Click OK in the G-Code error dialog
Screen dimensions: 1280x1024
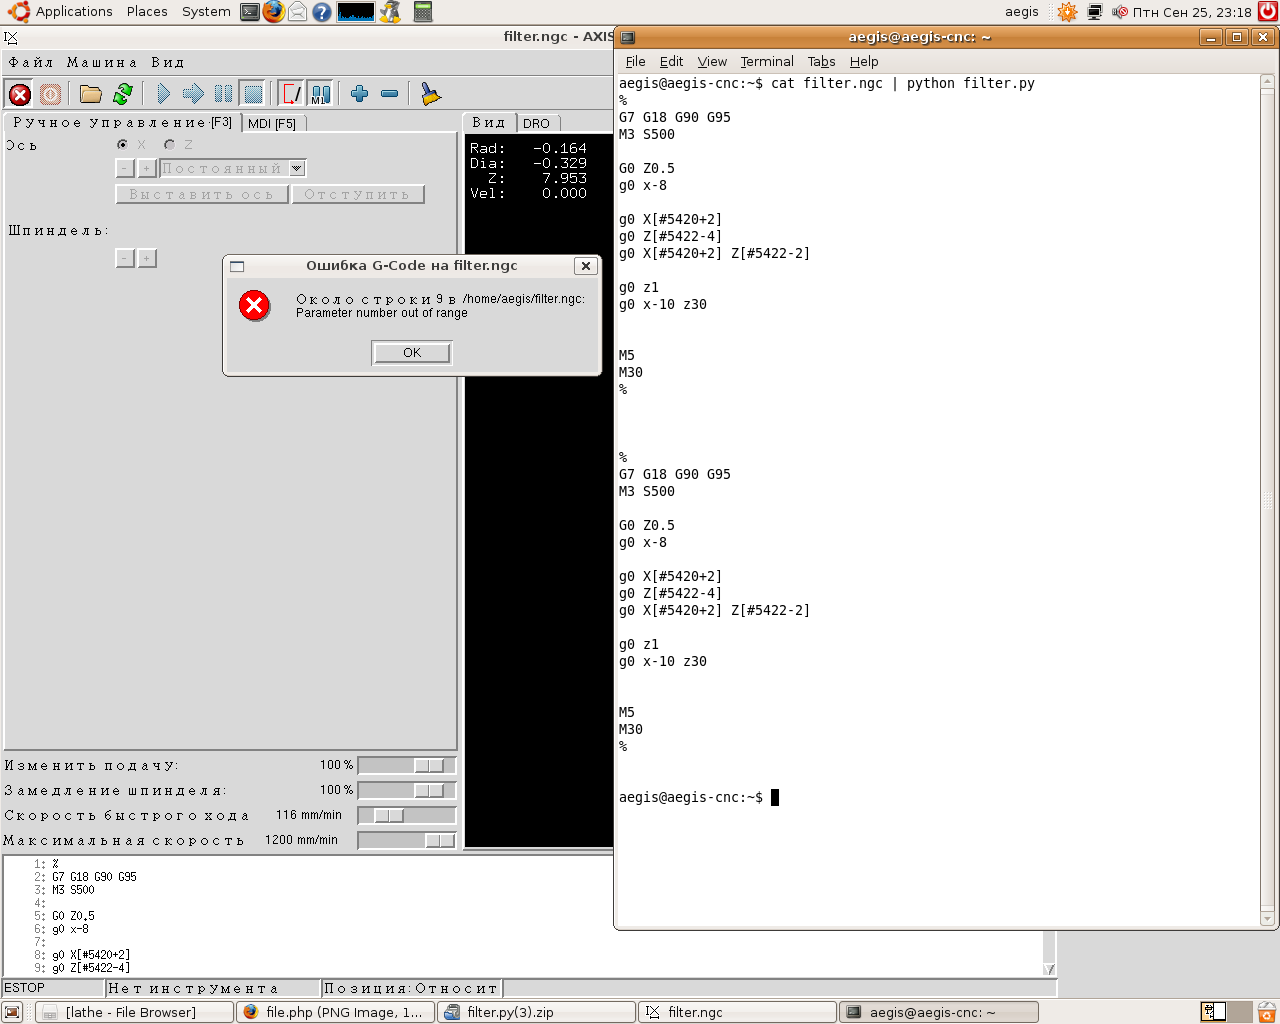coord(412,353)
